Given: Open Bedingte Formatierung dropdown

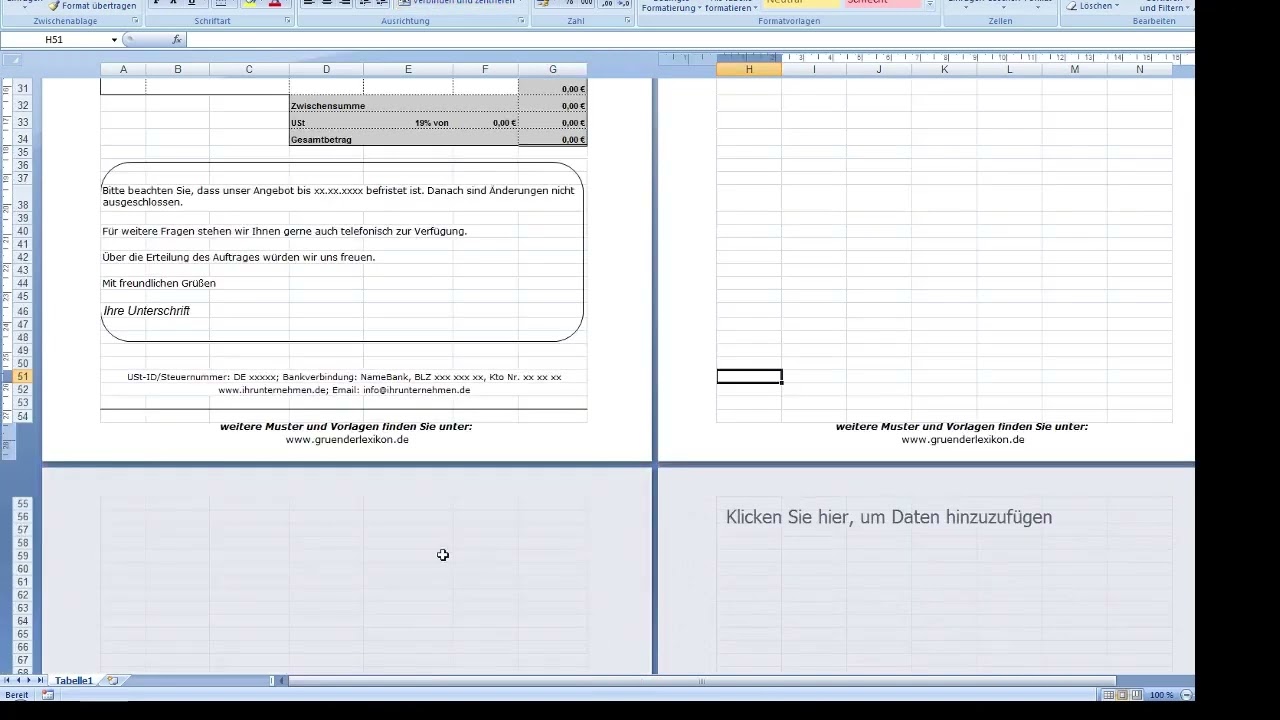Looking at the screenshot, I should [x=670, y=6].
